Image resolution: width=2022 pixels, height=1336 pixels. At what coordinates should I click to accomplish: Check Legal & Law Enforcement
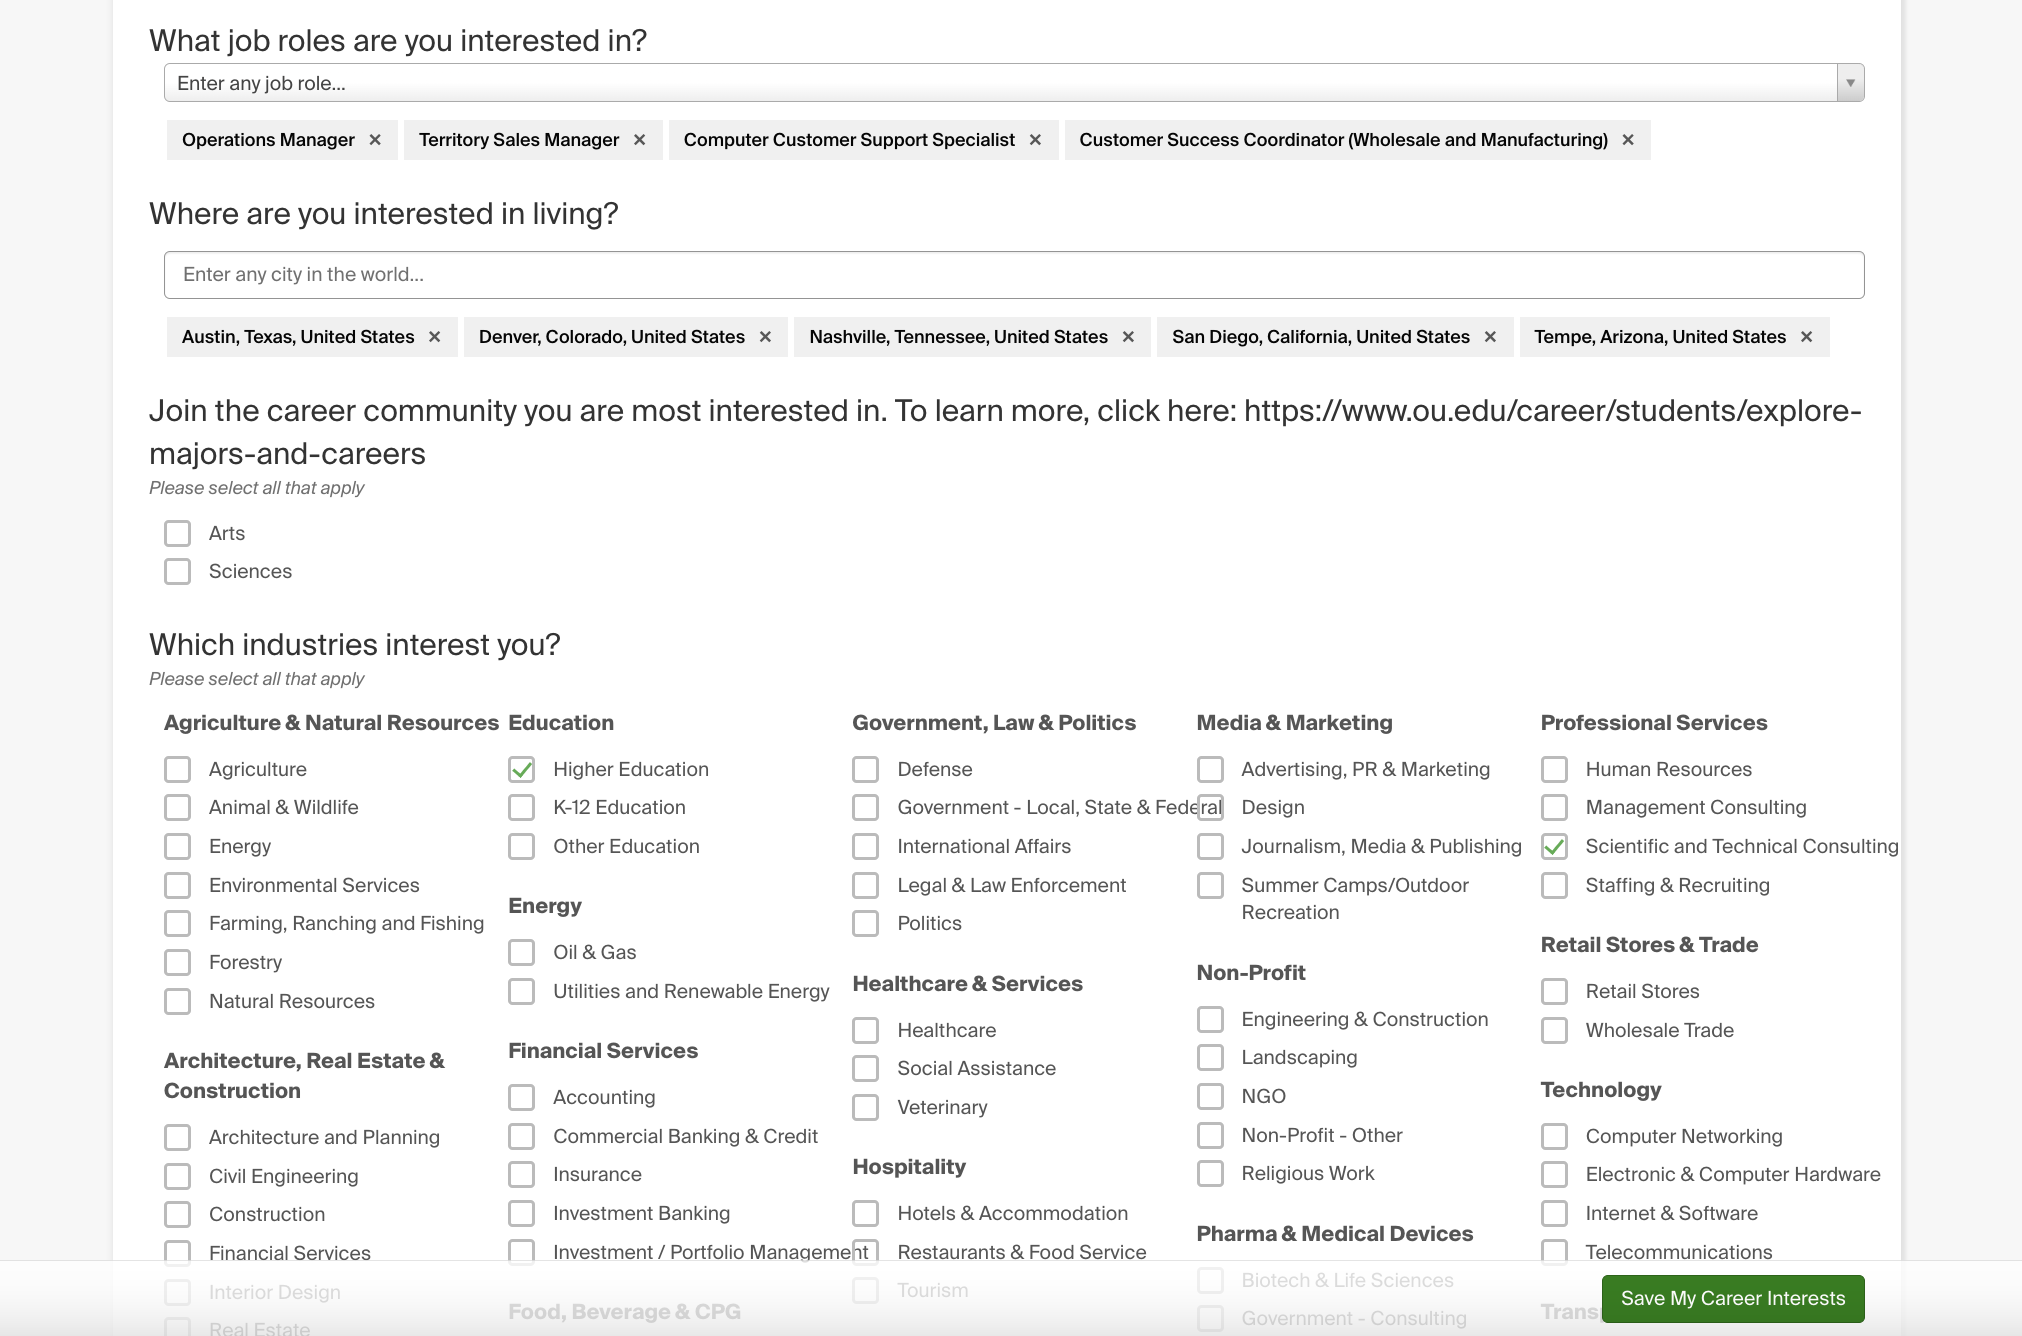[866, 885]
